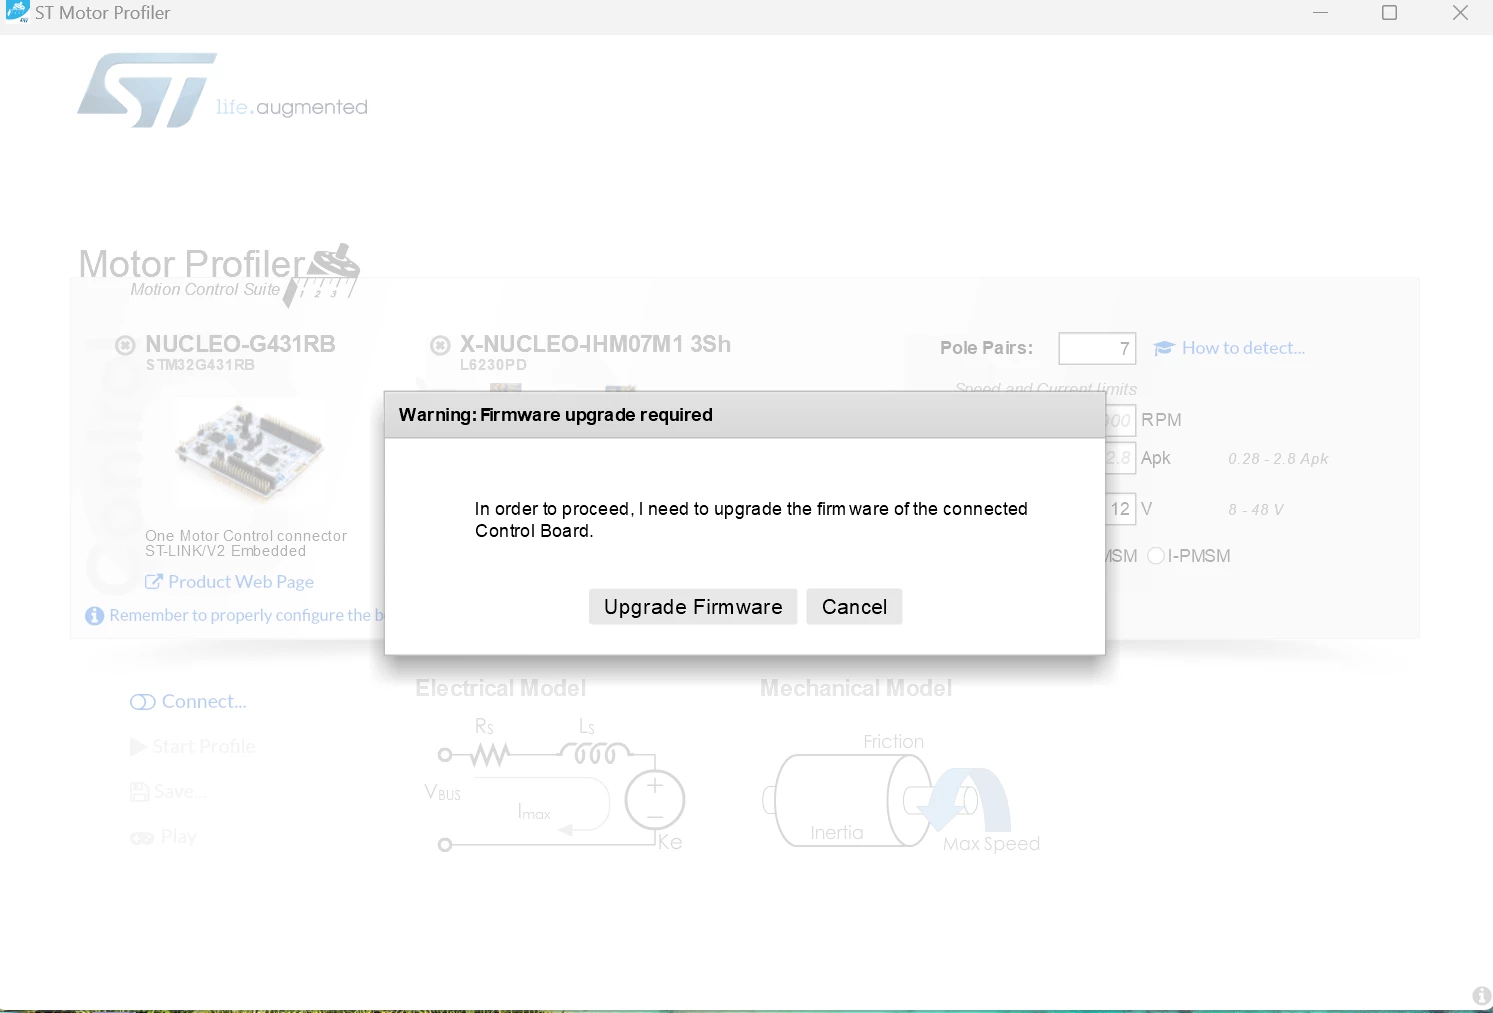Click the Connect link
1493x1013 pixels.
click(x=204, y=702)
